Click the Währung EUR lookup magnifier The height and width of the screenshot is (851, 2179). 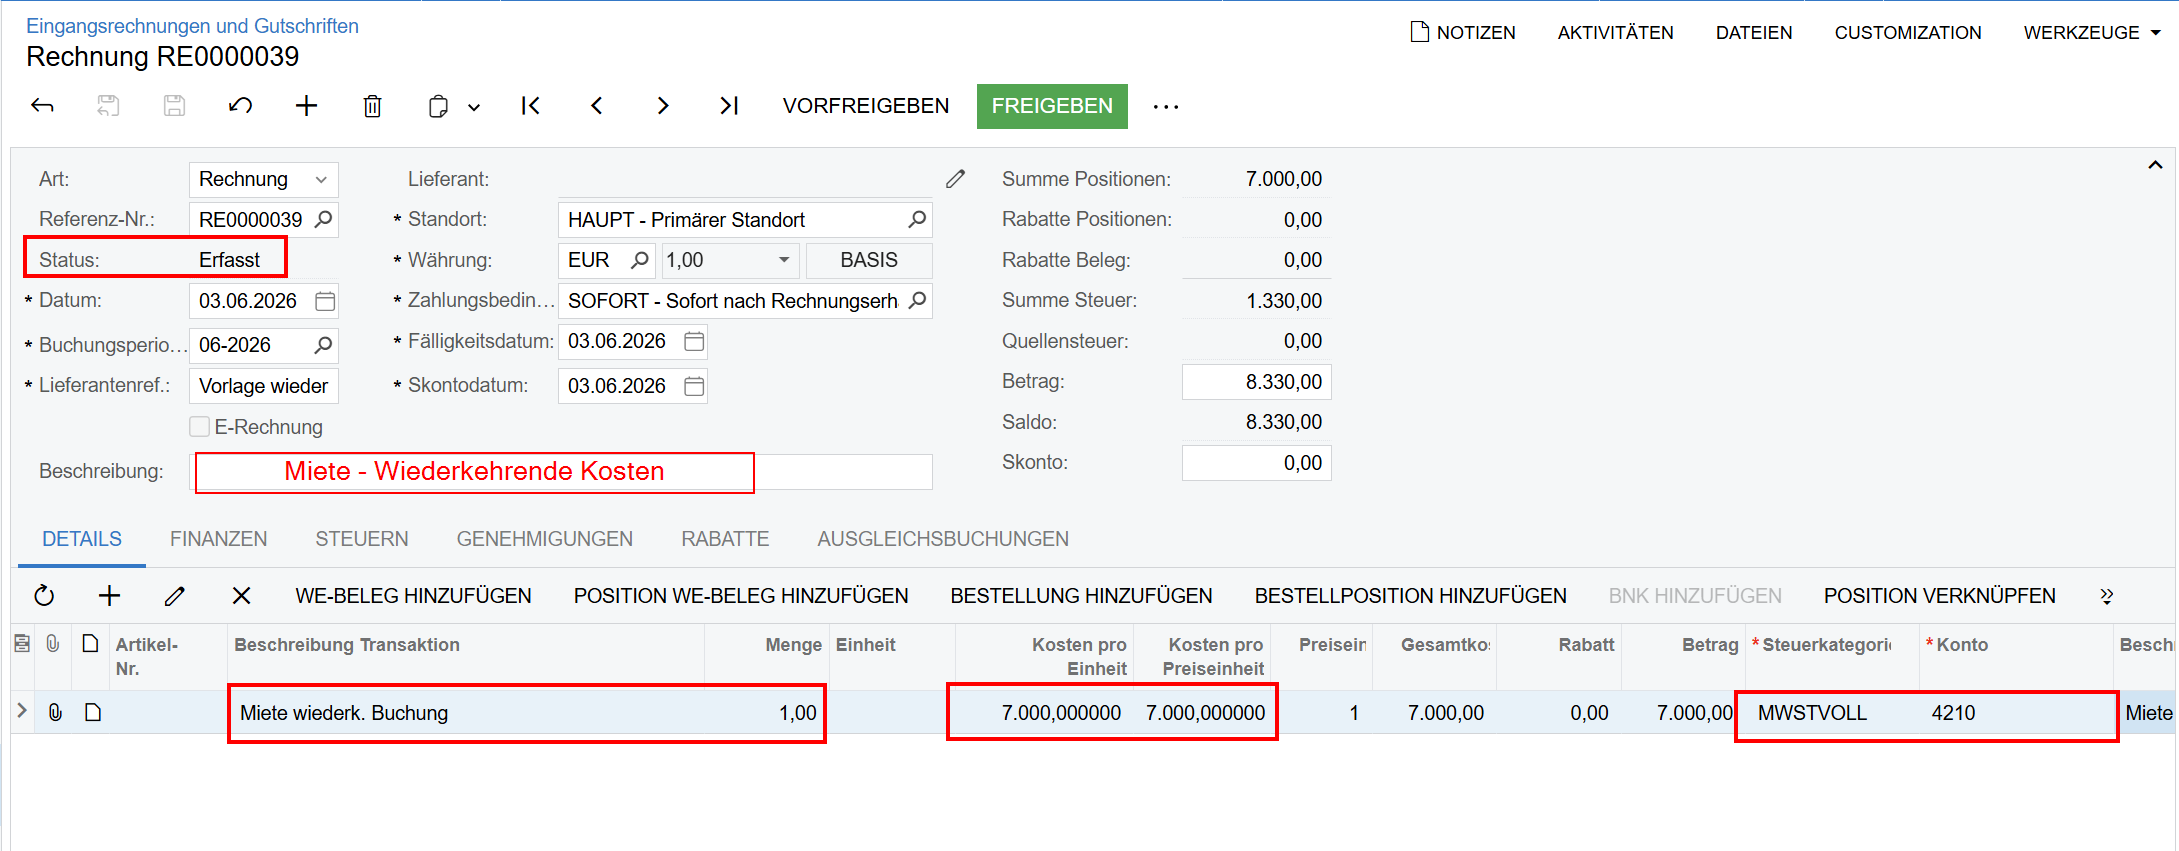point(640,260)
